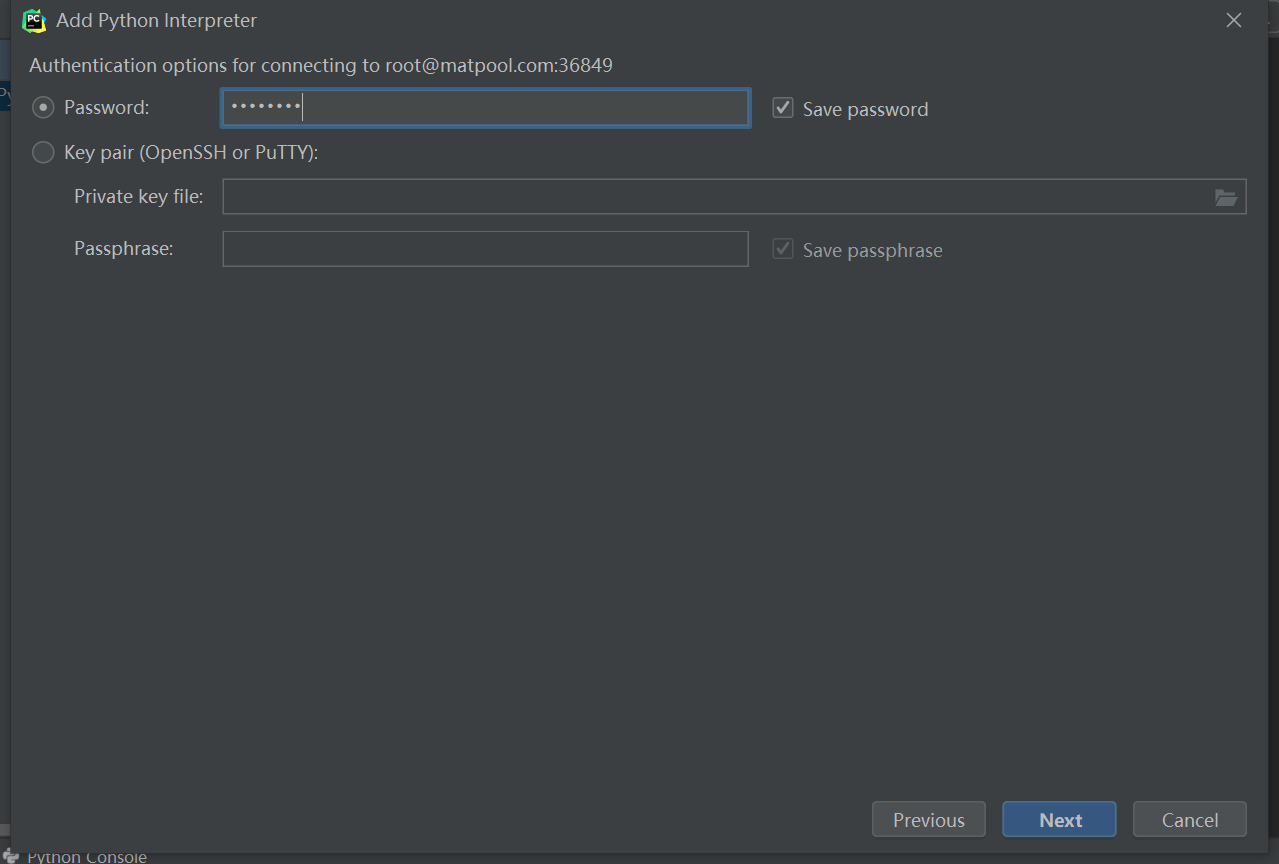
Task: Uncheck the Save password checkbox
Action: coord(782,107)
